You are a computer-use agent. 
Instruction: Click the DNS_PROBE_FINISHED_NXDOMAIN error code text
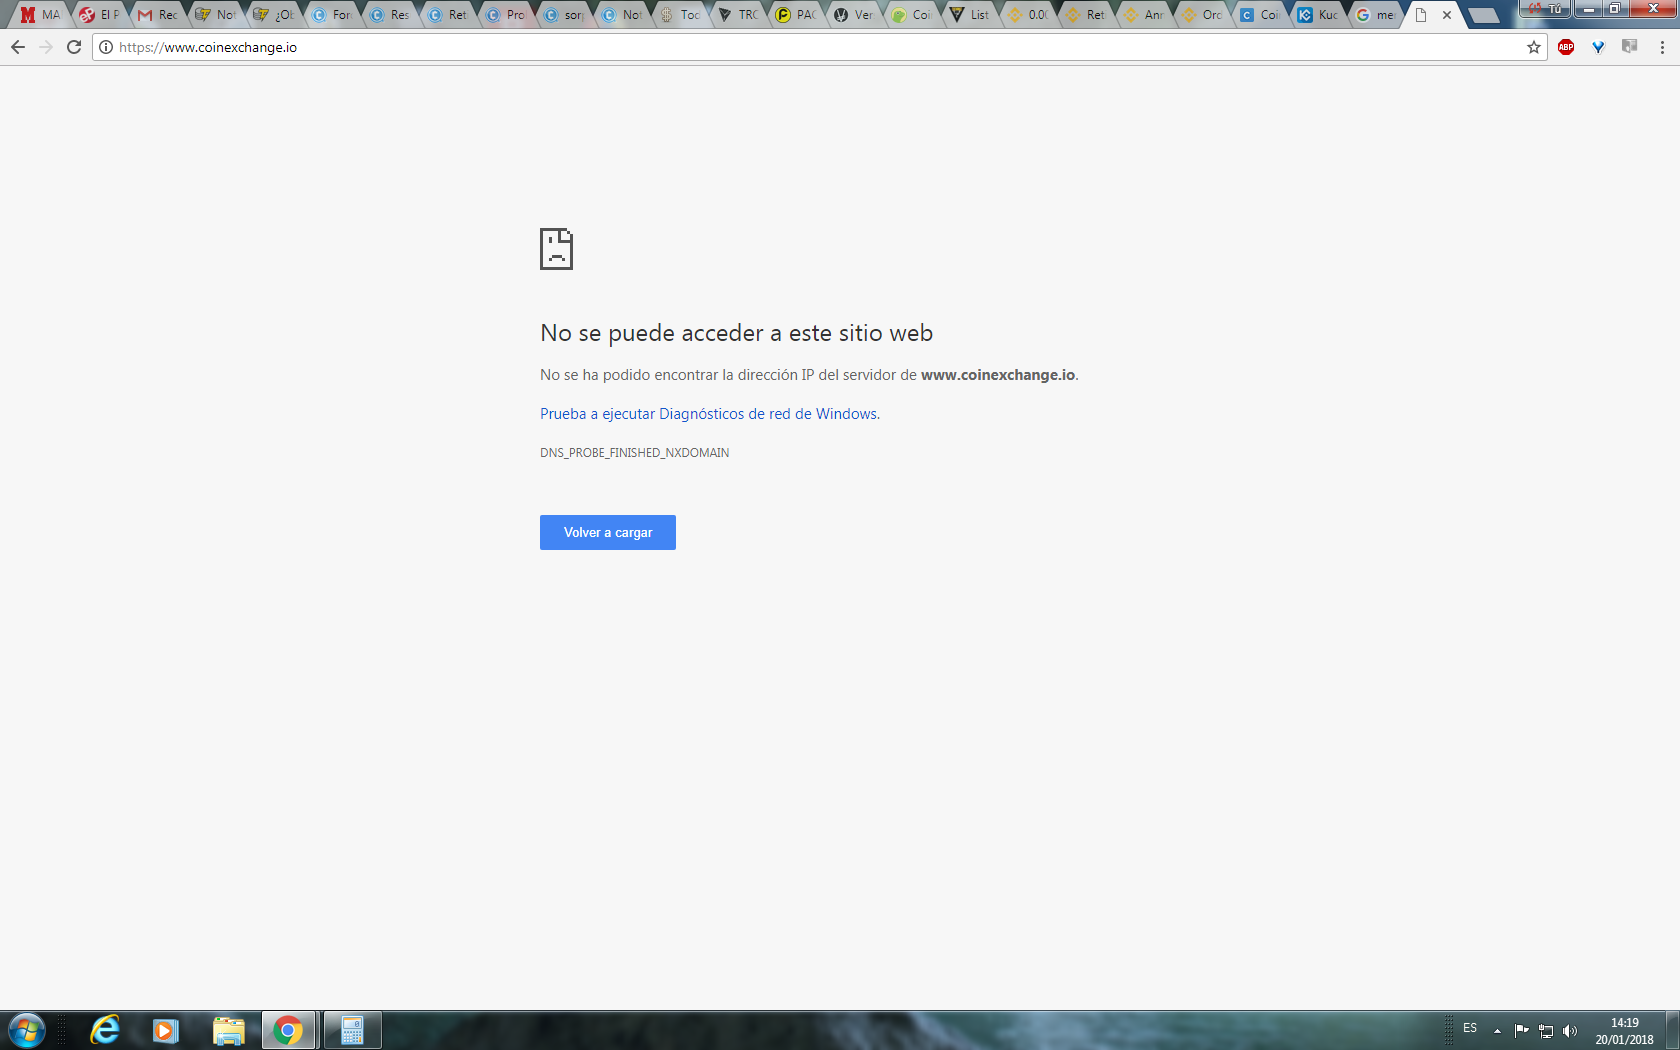coord(634,453)
